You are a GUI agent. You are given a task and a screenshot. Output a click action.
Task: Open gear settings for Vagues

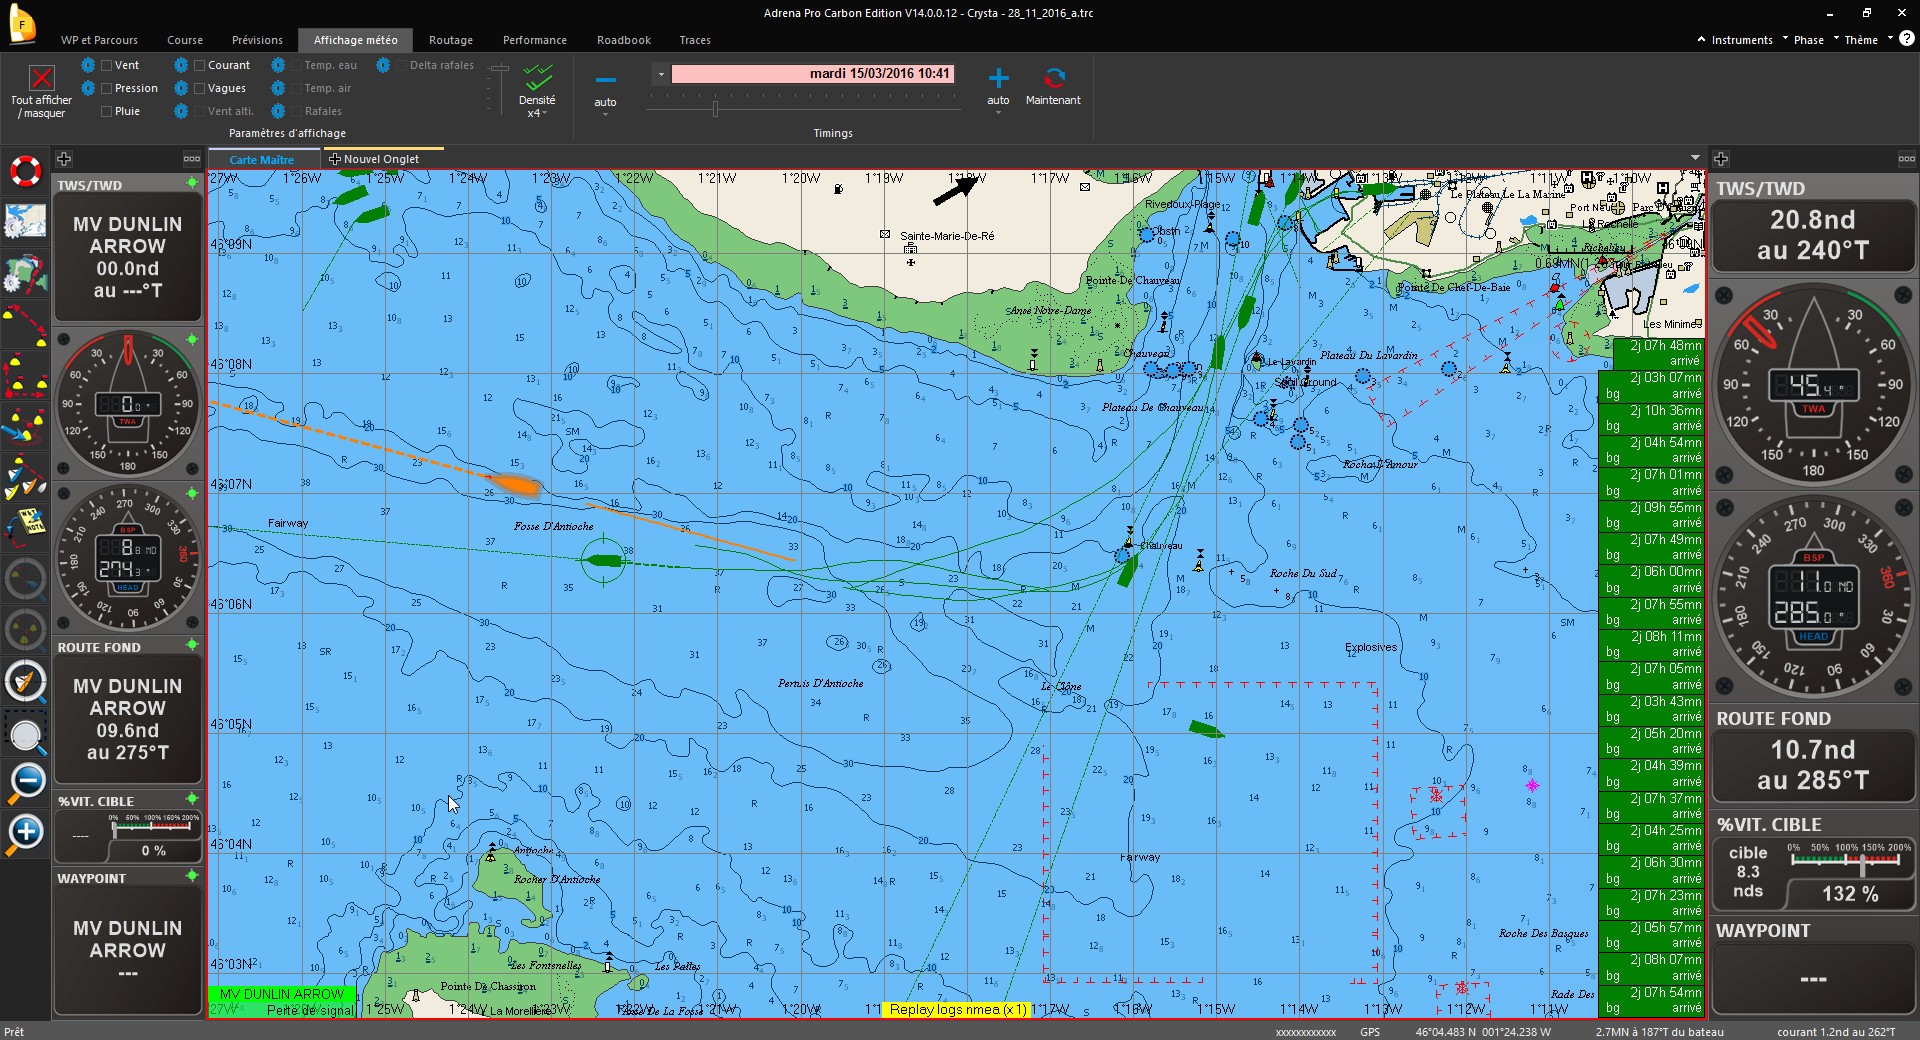(x=181, y=88)
